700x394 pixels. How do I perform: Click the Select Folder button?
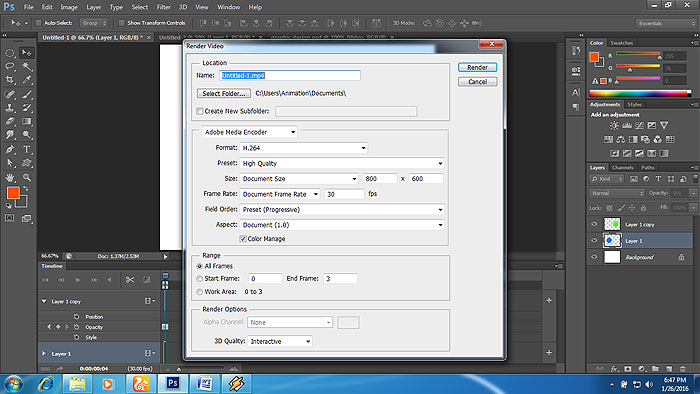click(x=223, y=93)
